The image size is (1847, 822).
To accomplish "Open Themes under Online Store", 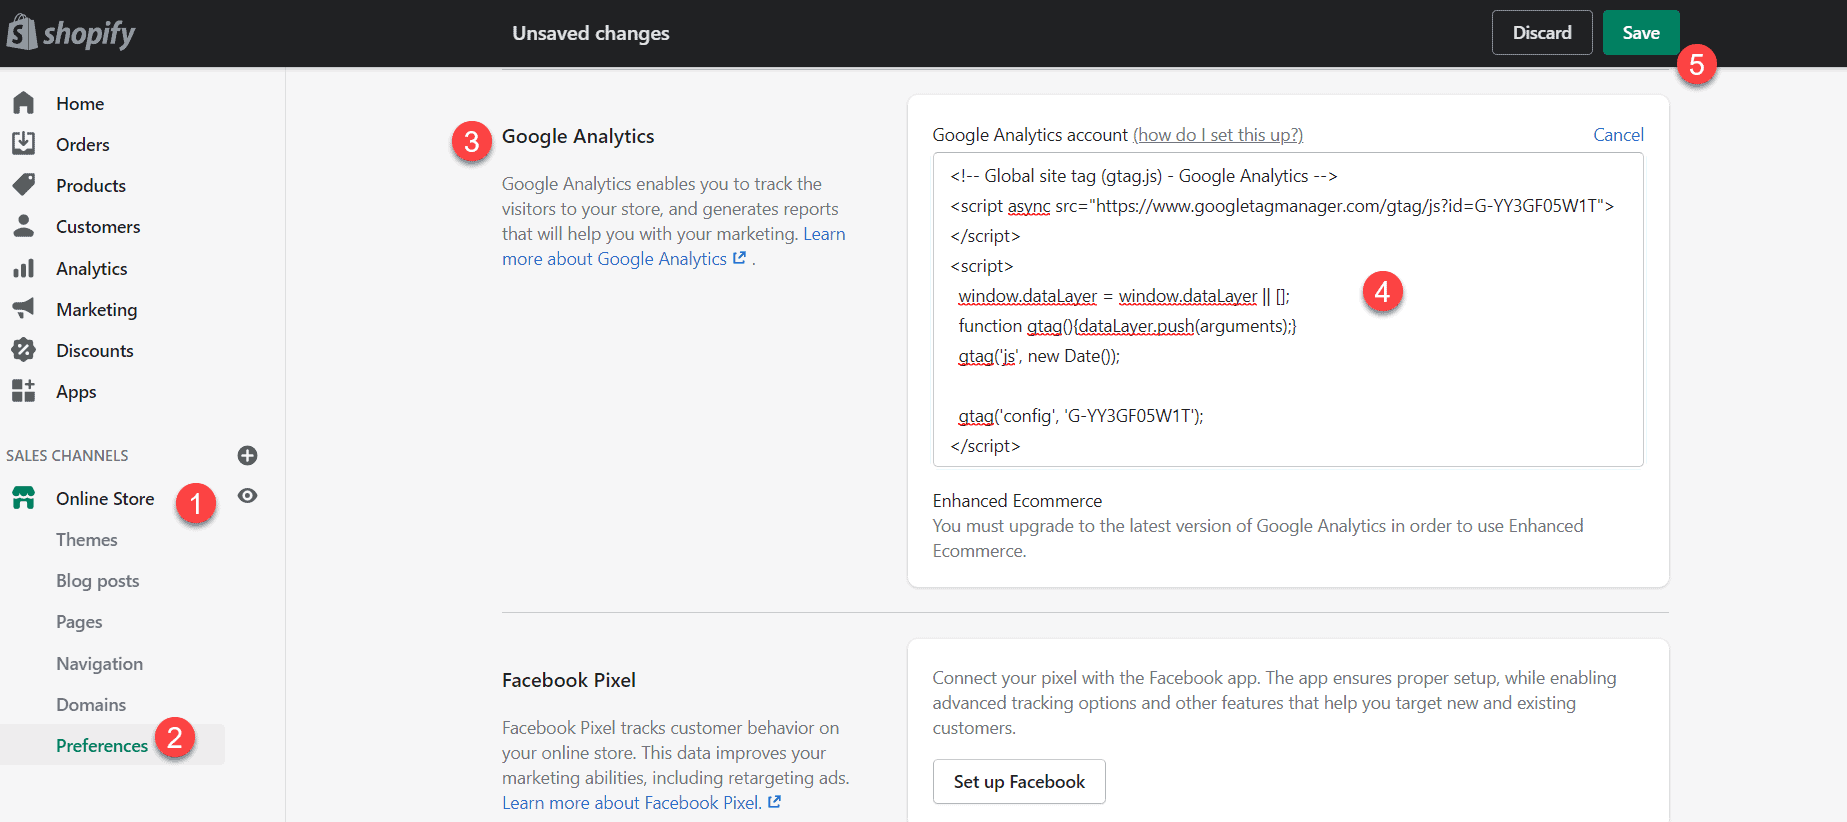I will (x=87, y=539).
